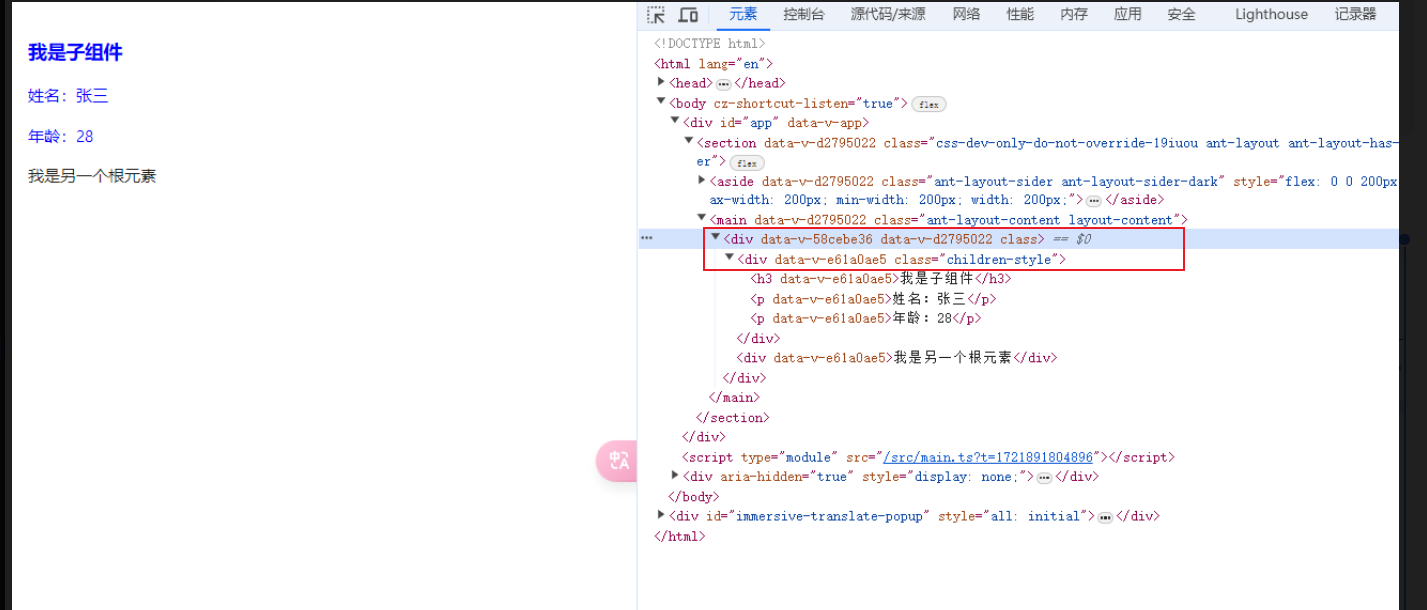Click the flex badge on body

(x=929, y=104)
